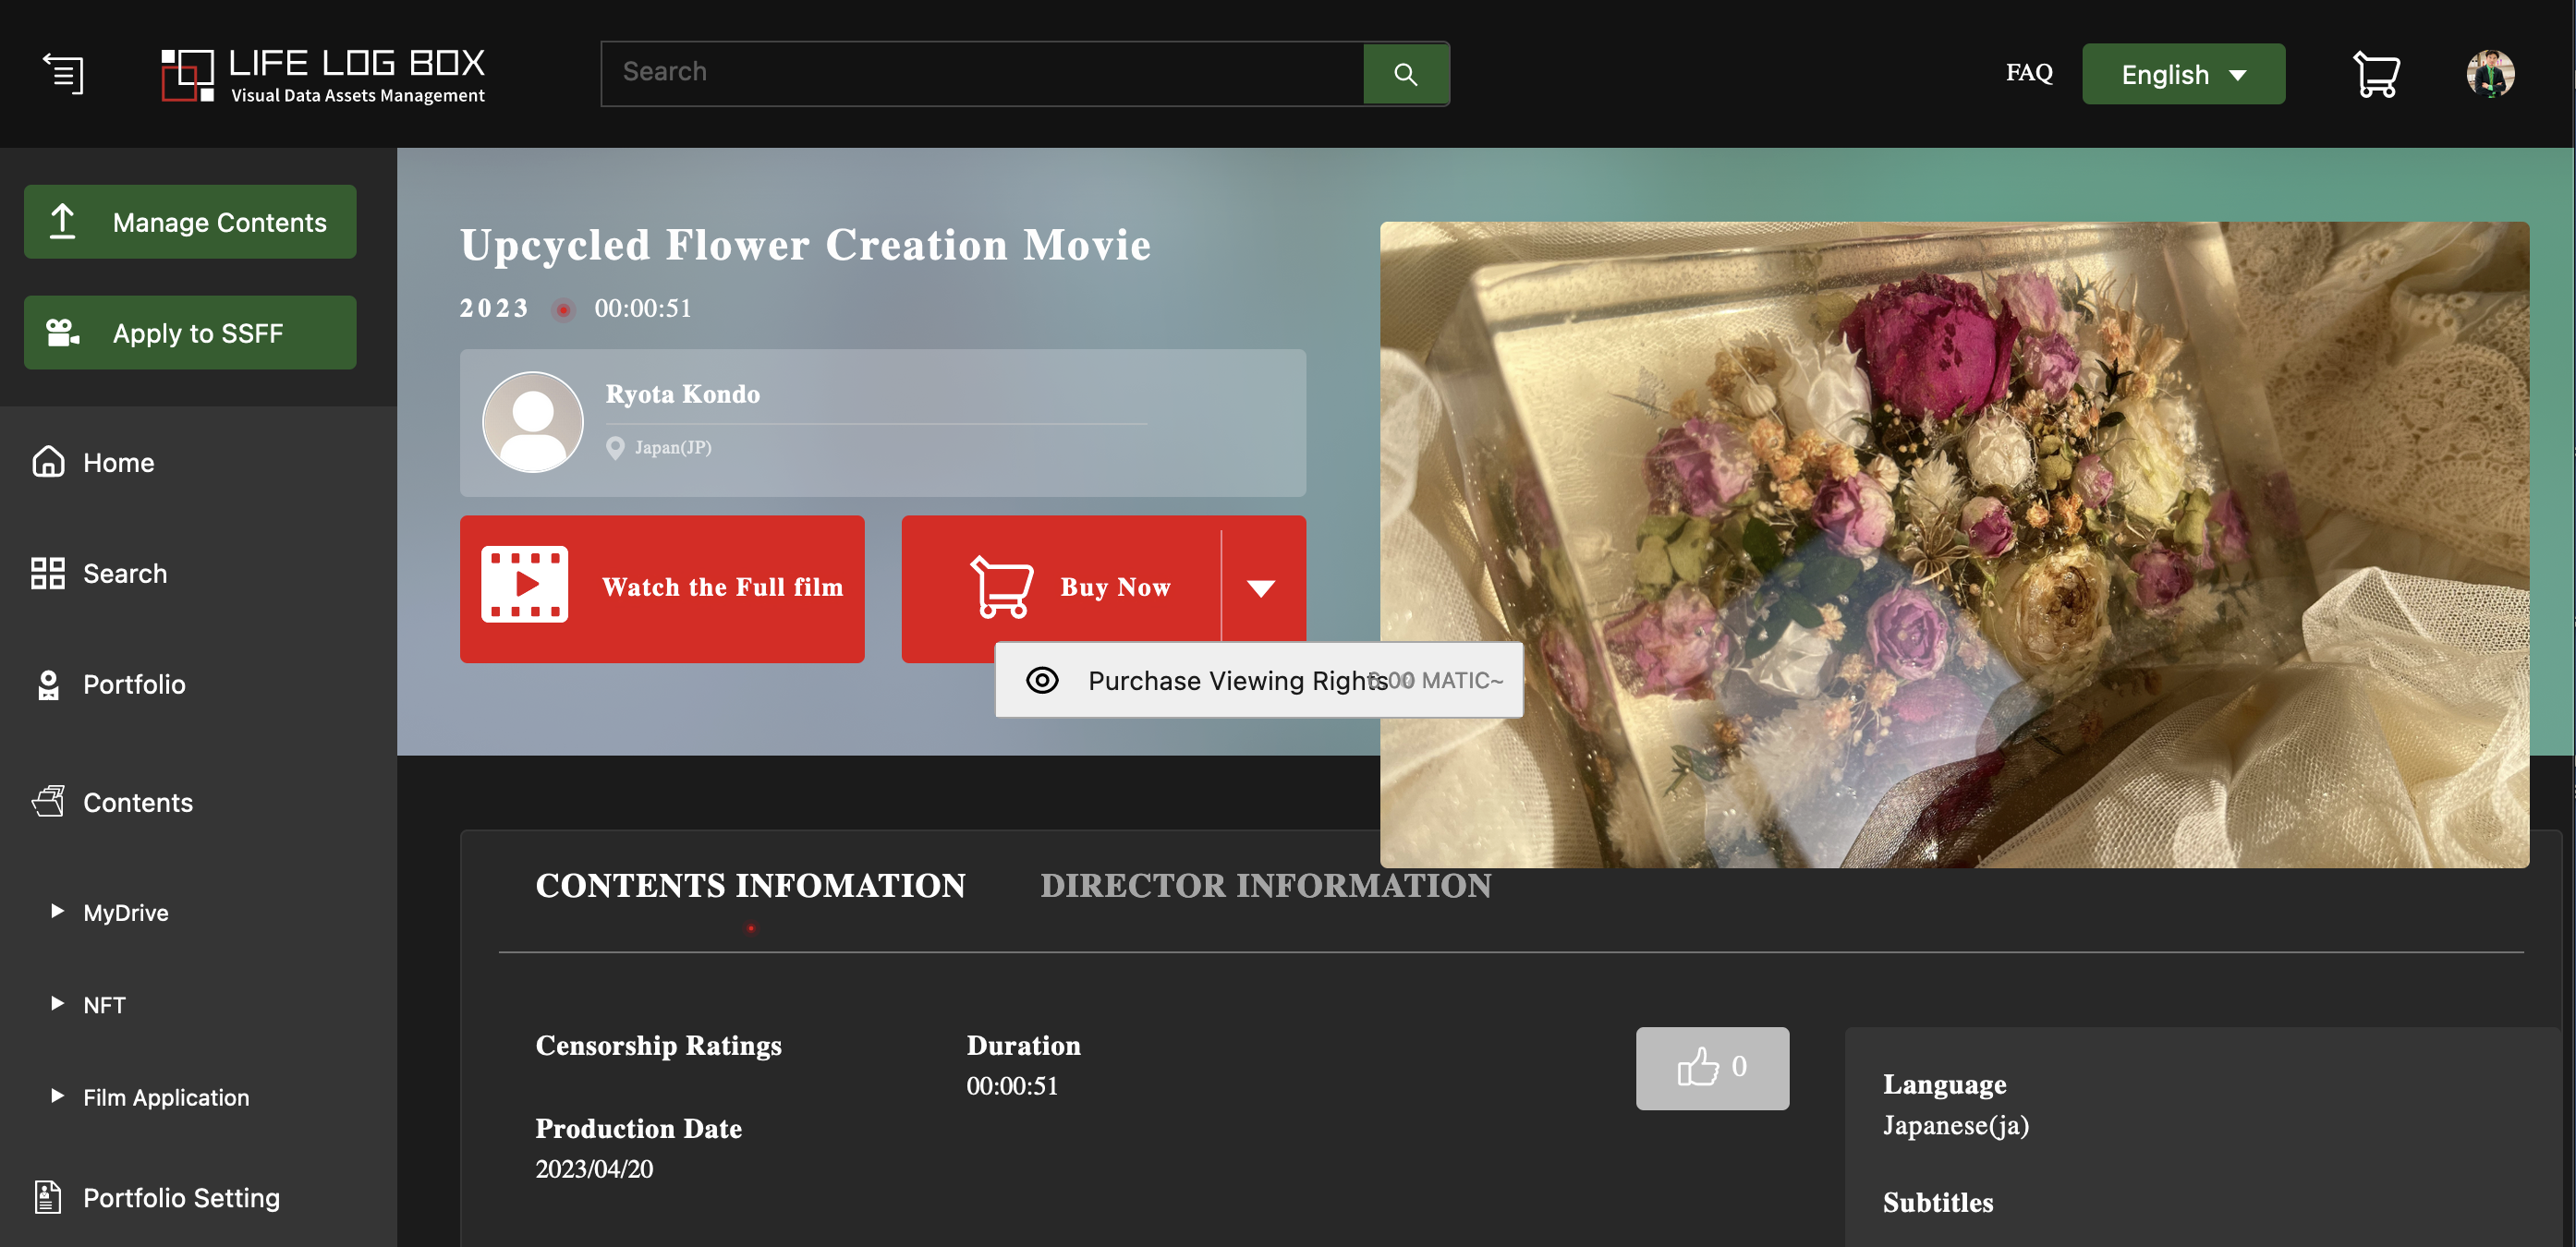The width and height of the screenshot is (2576, 1247).
Task: Expand the Buy Now dropdown arrow
Action: pos(1261,588)
